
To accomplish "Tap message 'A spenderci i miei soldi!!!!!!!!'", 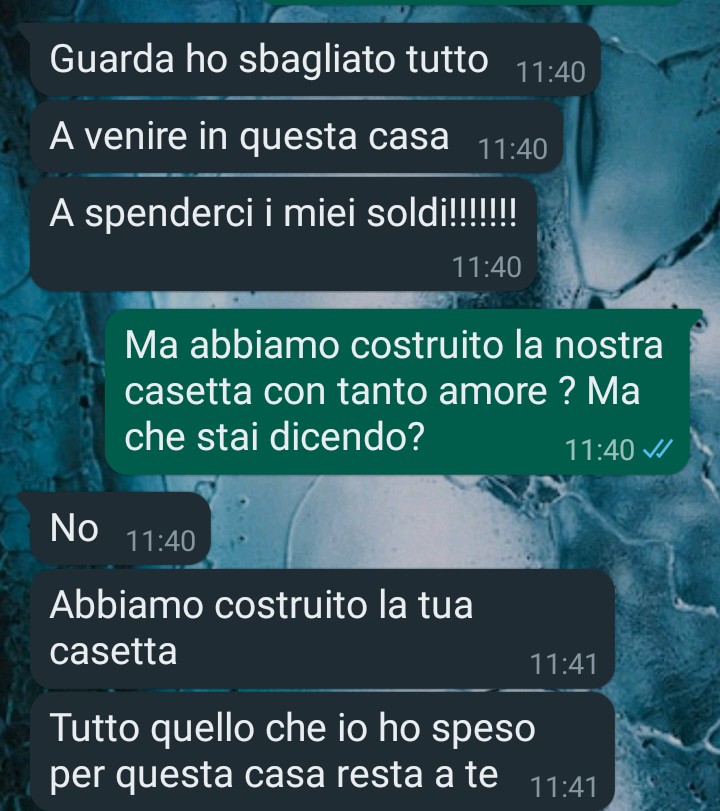I will (x=283, y=234).
